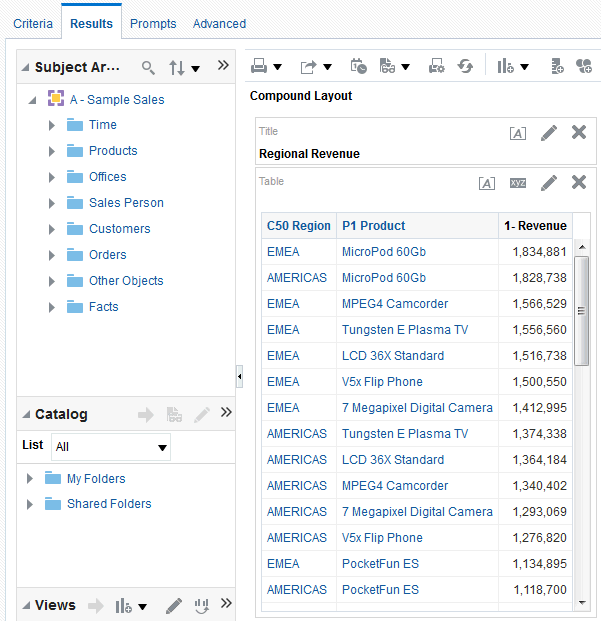Open the Advanced tab
Image resolution: width=601 pixels, height=621 pixels.
[x=219, y=23]
